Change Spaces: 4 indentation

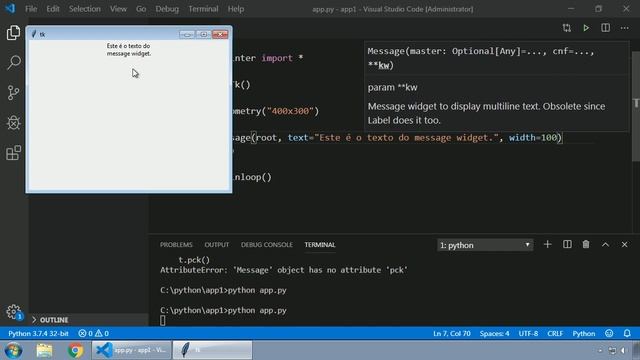pos(494,333)
